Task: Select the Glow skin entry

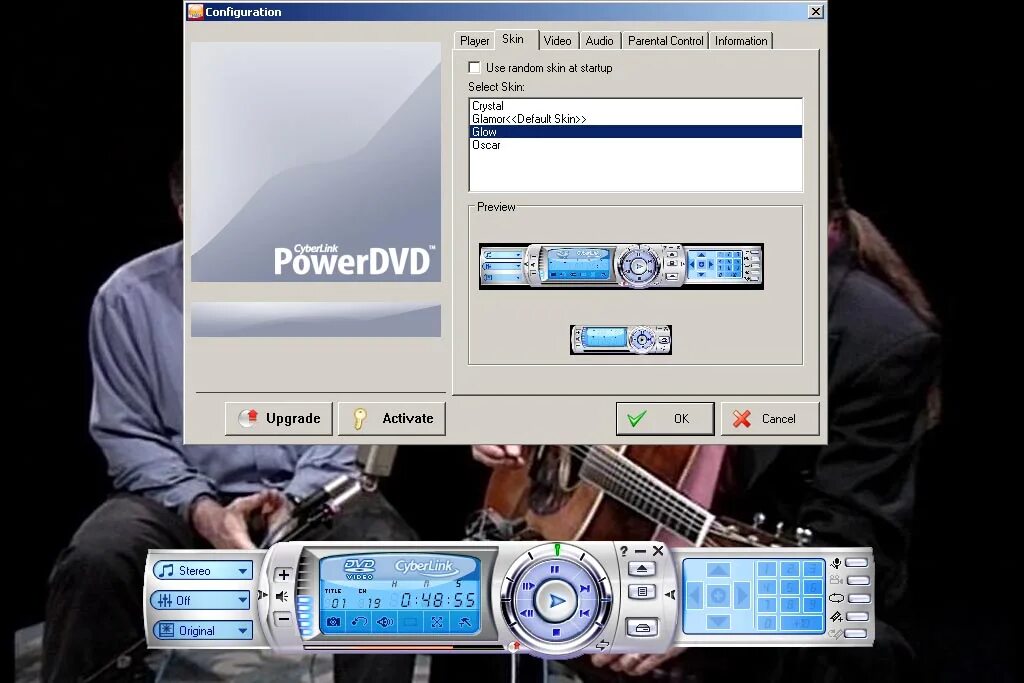Action: coord(635,132)
